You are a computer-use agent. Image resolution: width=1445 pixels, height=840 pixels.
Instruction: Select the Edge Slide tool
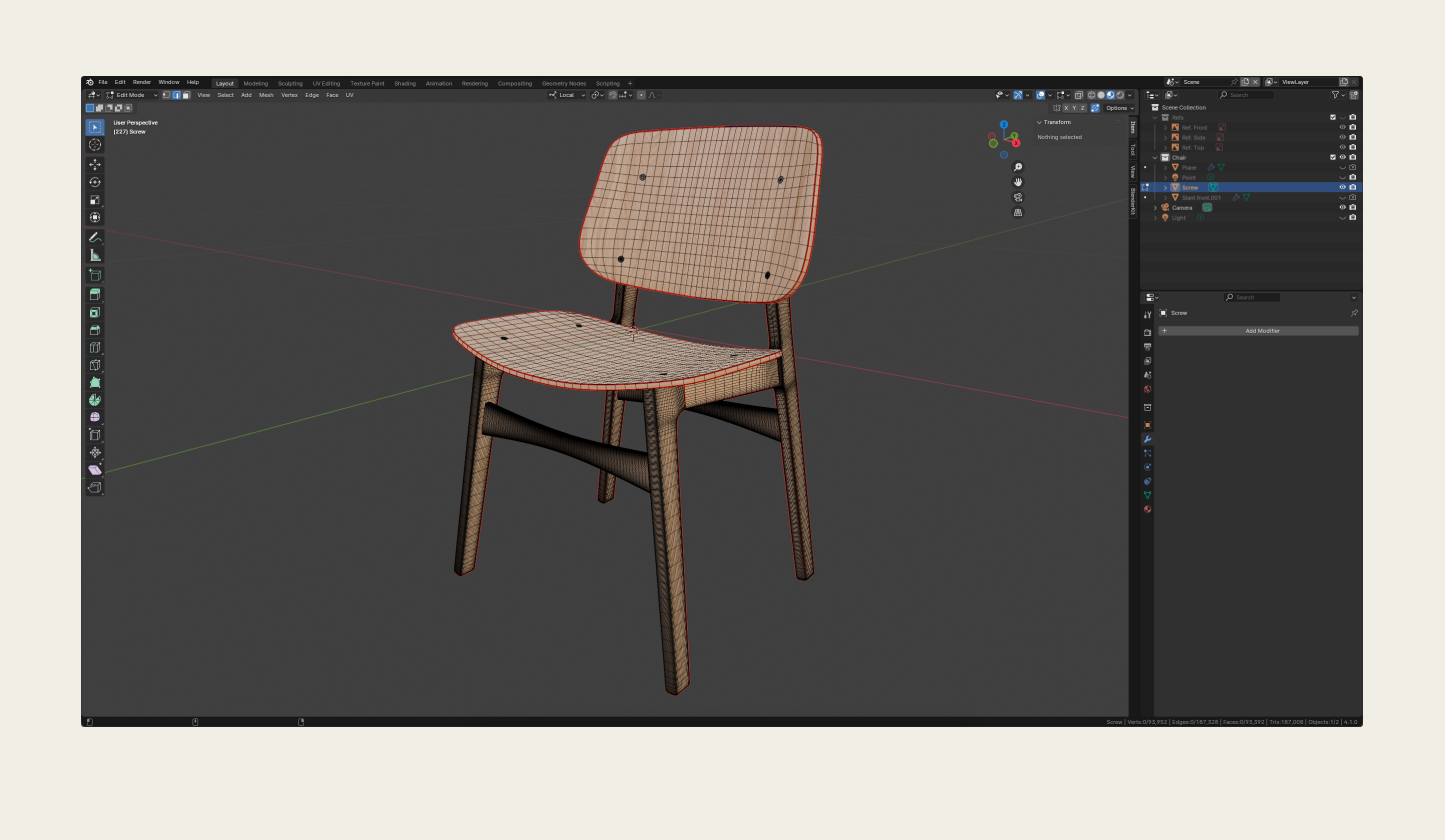coord(95,435)
